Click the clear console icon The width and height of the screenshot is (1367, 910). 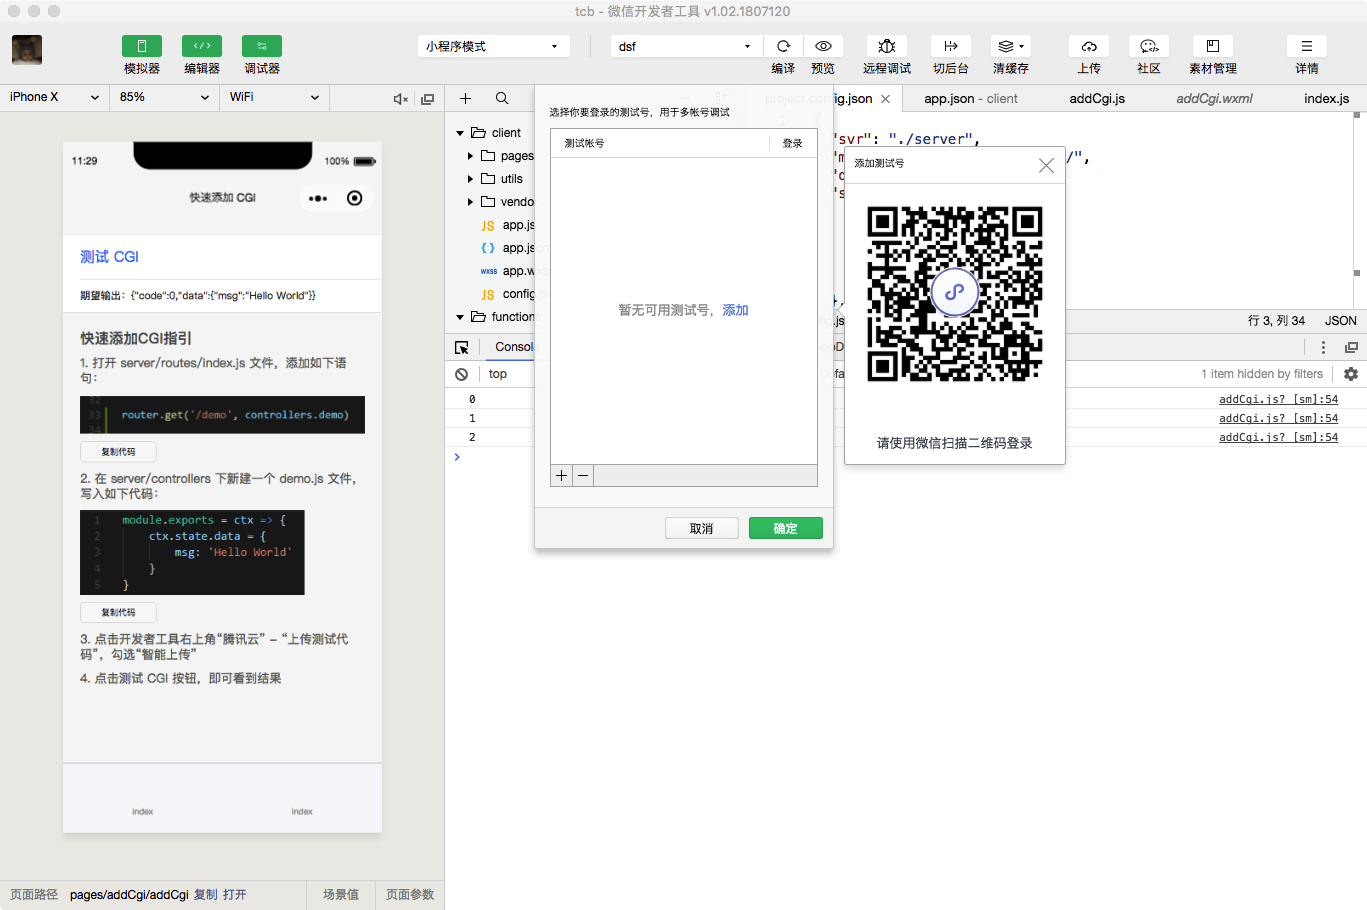point(461,374)
